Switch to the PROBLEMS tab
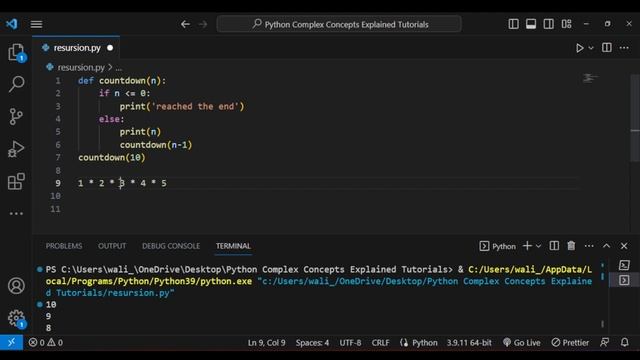 pyautogui.click(x=64, y=246)
